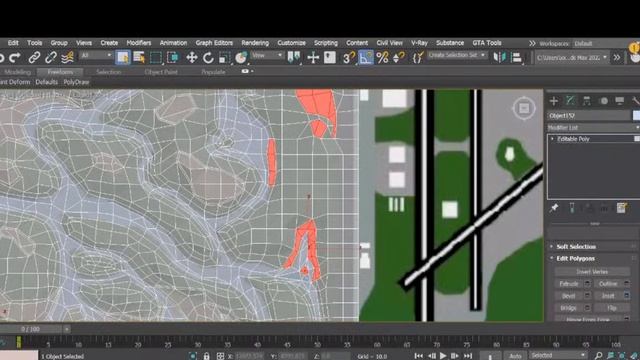Click the object color swatch beside Object152
The height and width of the screenshot is (360, 640).
[636, 116]
